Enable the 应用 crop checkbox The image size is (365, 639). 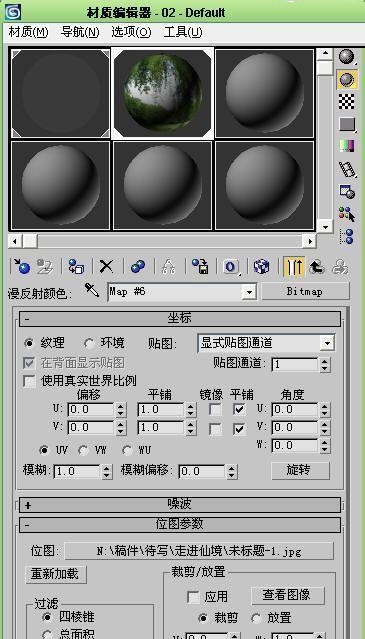193,597
